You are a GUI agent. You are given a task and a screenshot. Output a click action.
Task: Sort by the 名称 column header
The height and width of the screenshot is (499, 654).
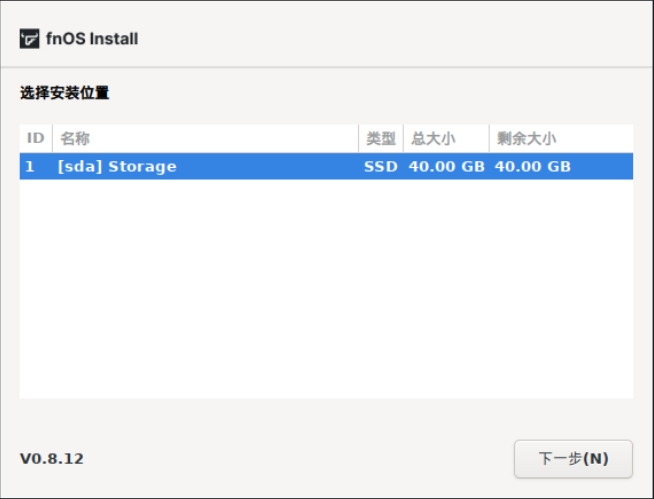pos(206,139)
